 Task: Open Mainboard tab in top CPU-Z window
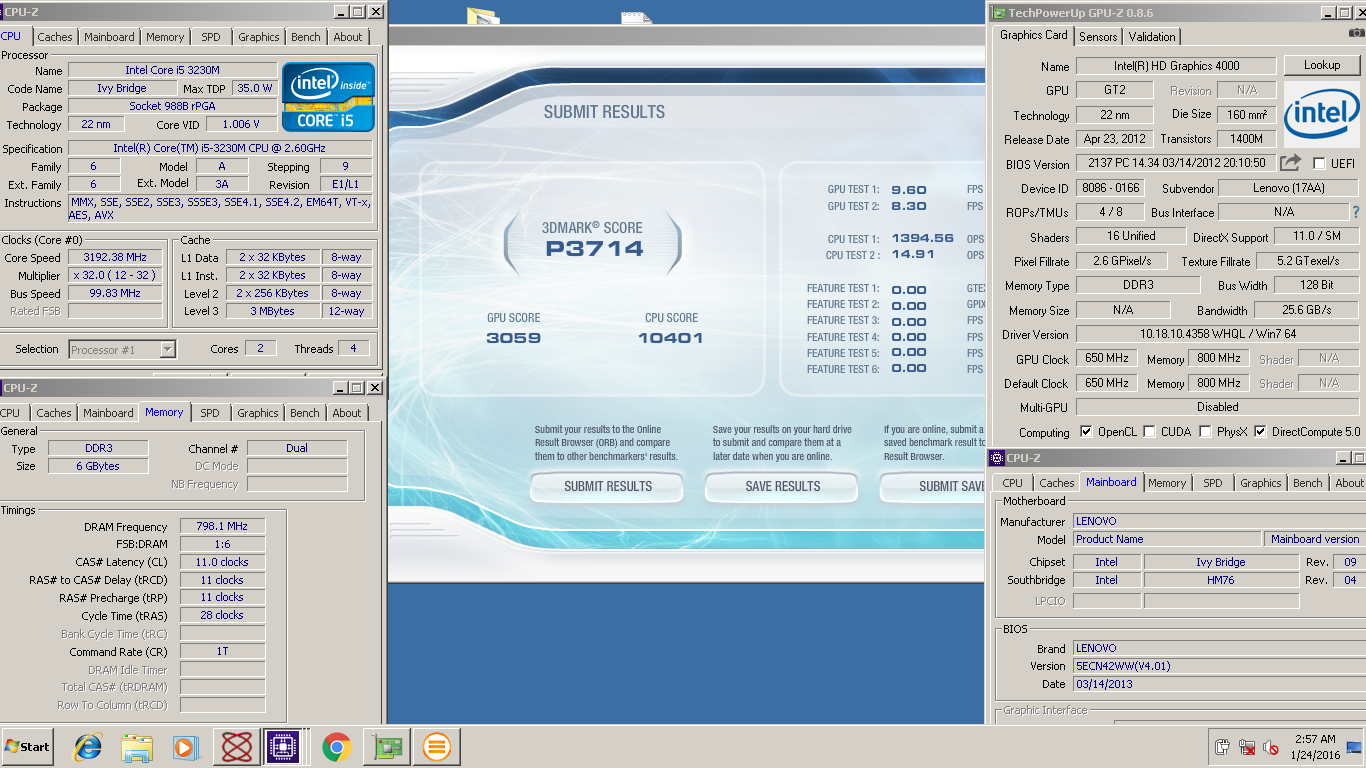pos(109,37)
